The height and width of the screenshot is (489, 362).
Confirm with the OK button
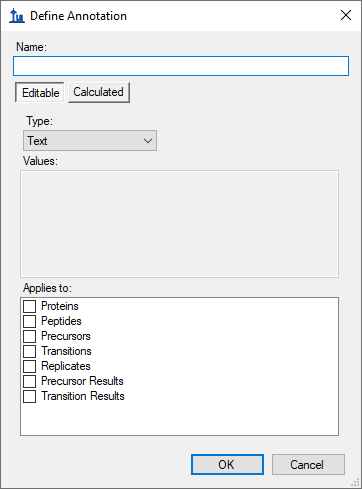coord(227,464)
